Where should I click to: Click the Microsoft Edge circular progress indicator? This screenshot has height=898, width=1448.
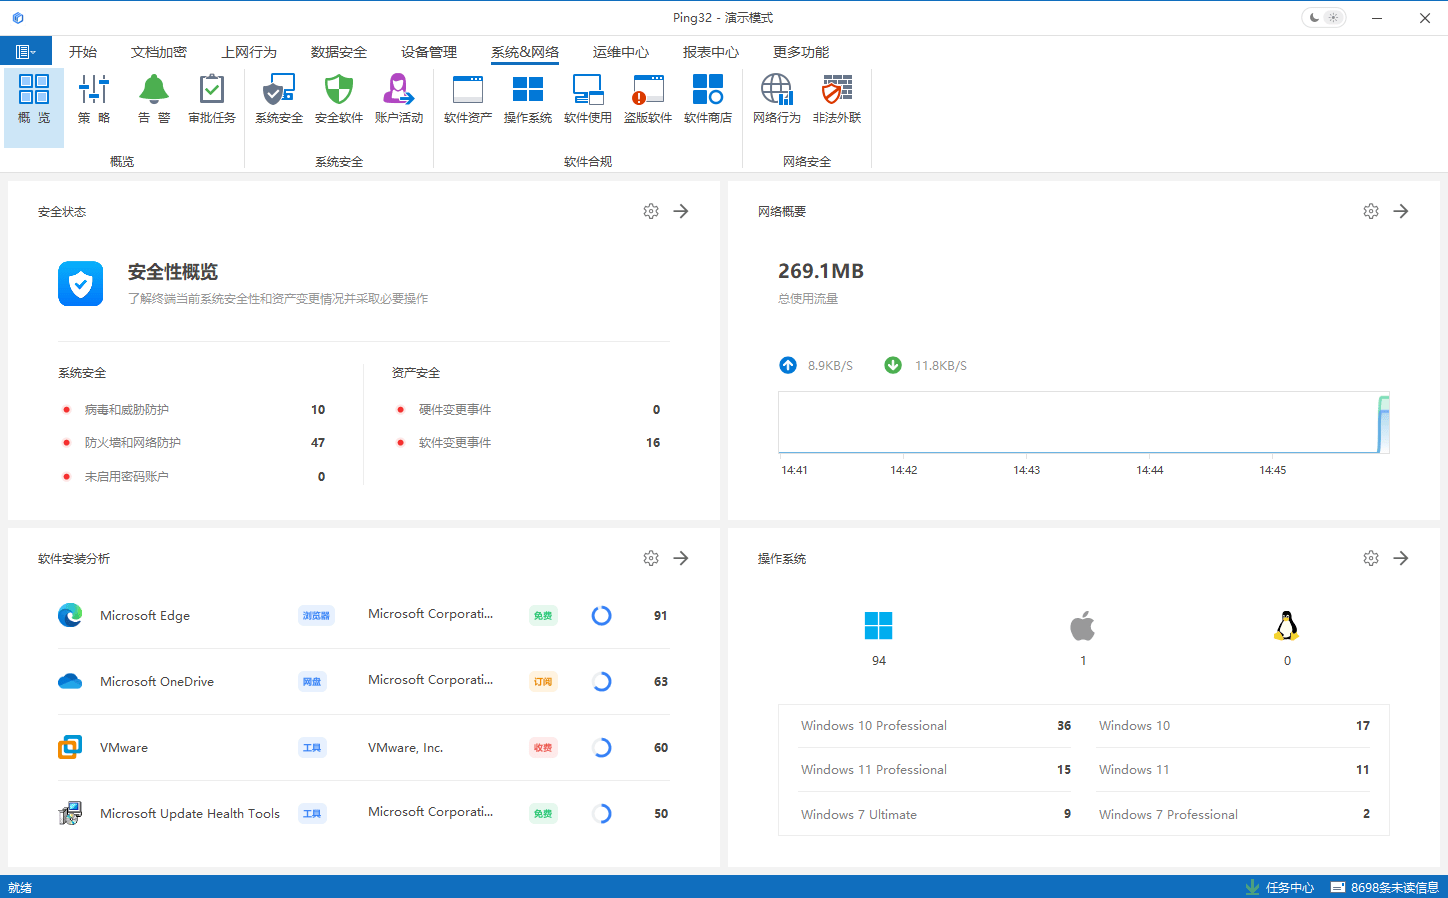coord(601,616)
